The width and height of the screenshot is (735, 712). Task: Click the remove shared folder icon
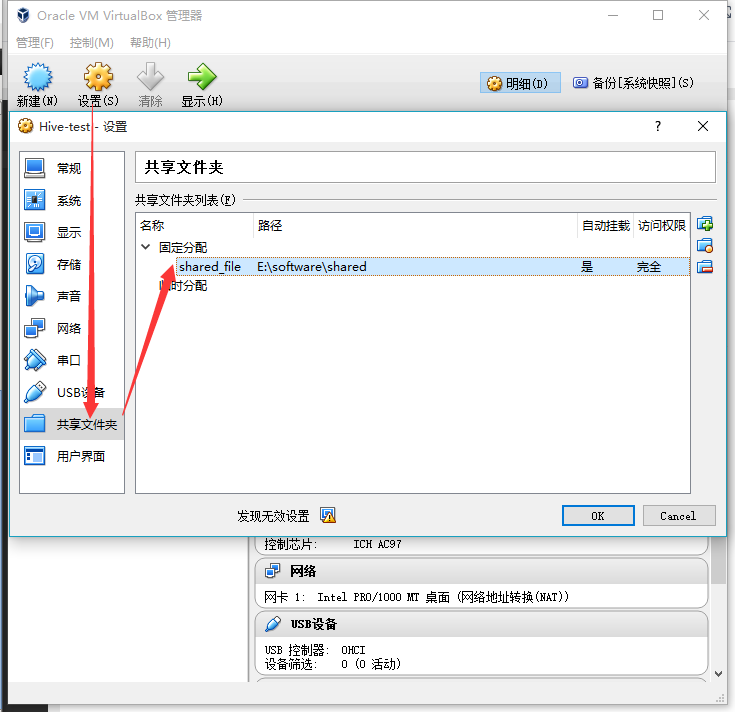[x=705, y=267]
